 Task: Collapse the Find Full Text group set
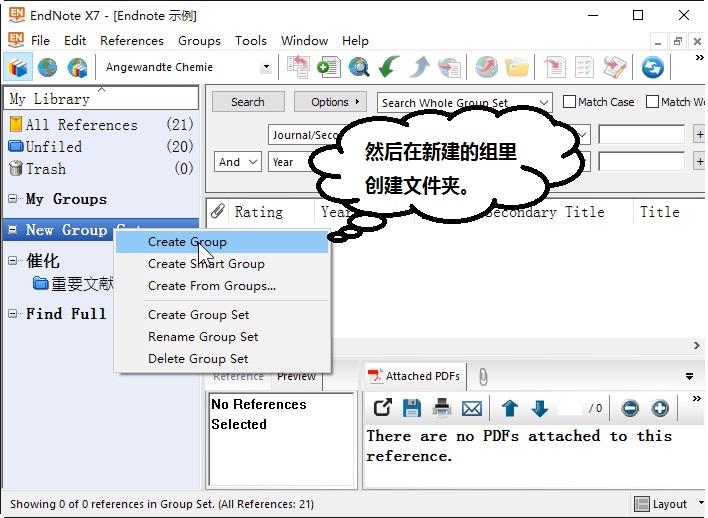click(x=13, y=313)
